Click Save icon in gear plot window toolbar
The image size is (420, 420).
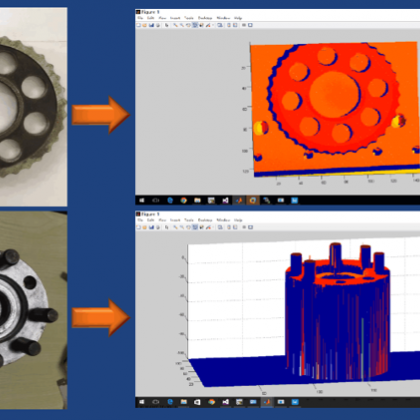pyautogui.click(x=151, y=25)
